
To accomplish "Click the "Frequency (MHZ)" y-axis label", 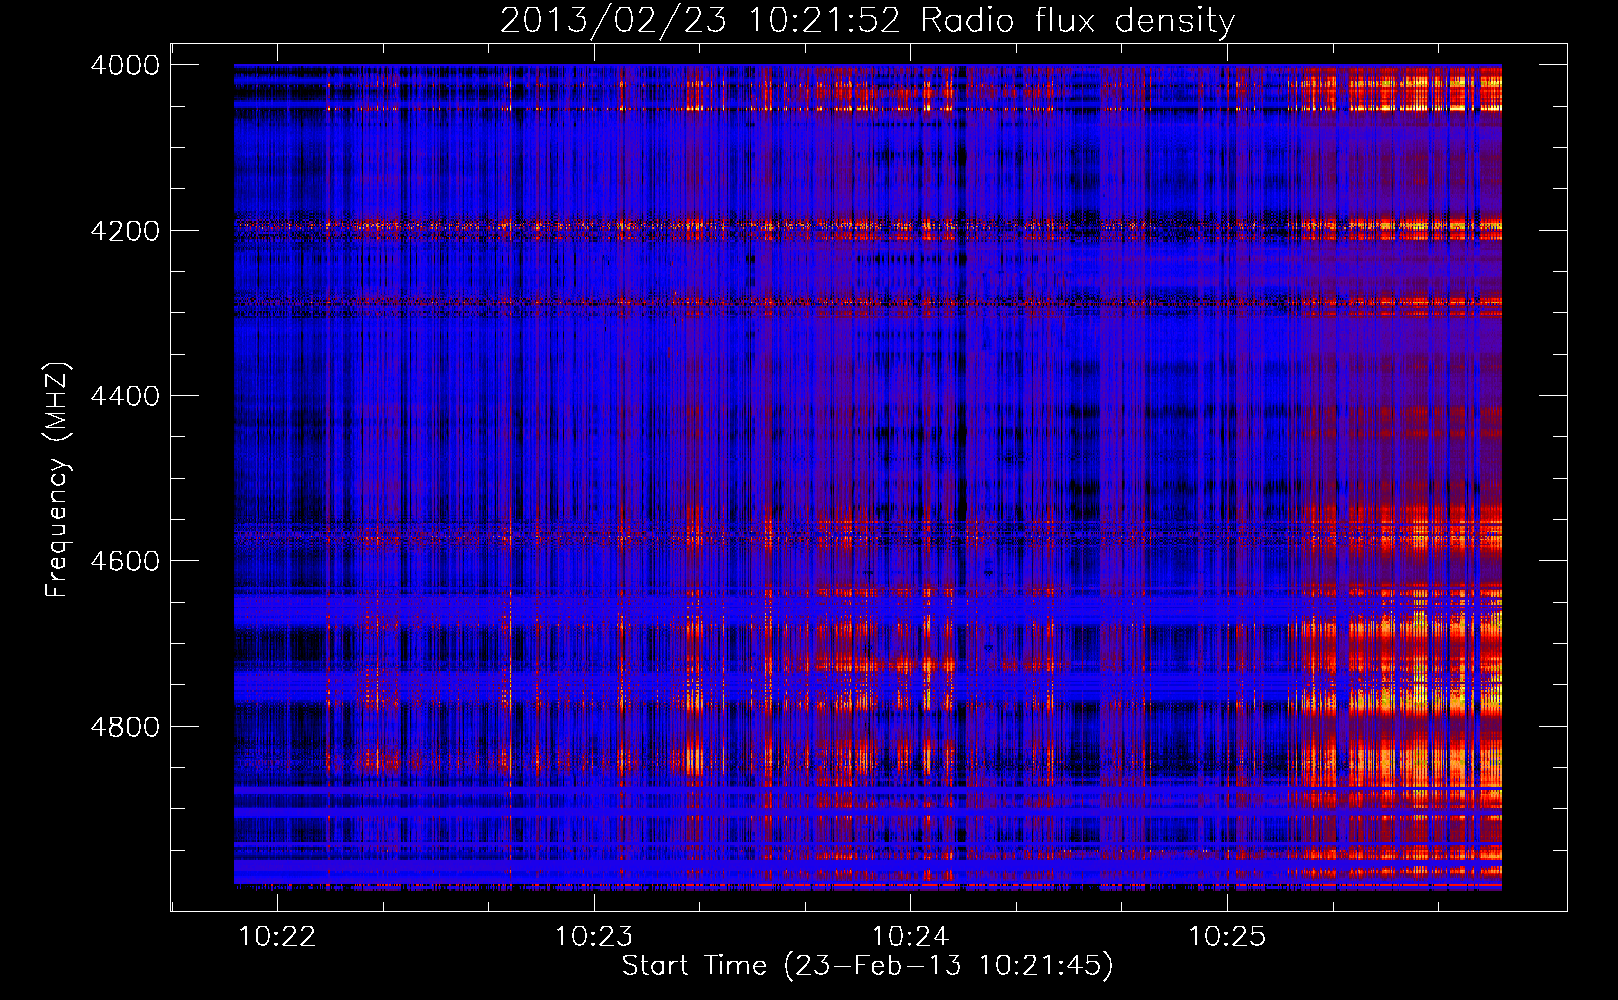I will click(x=56, y=480).
